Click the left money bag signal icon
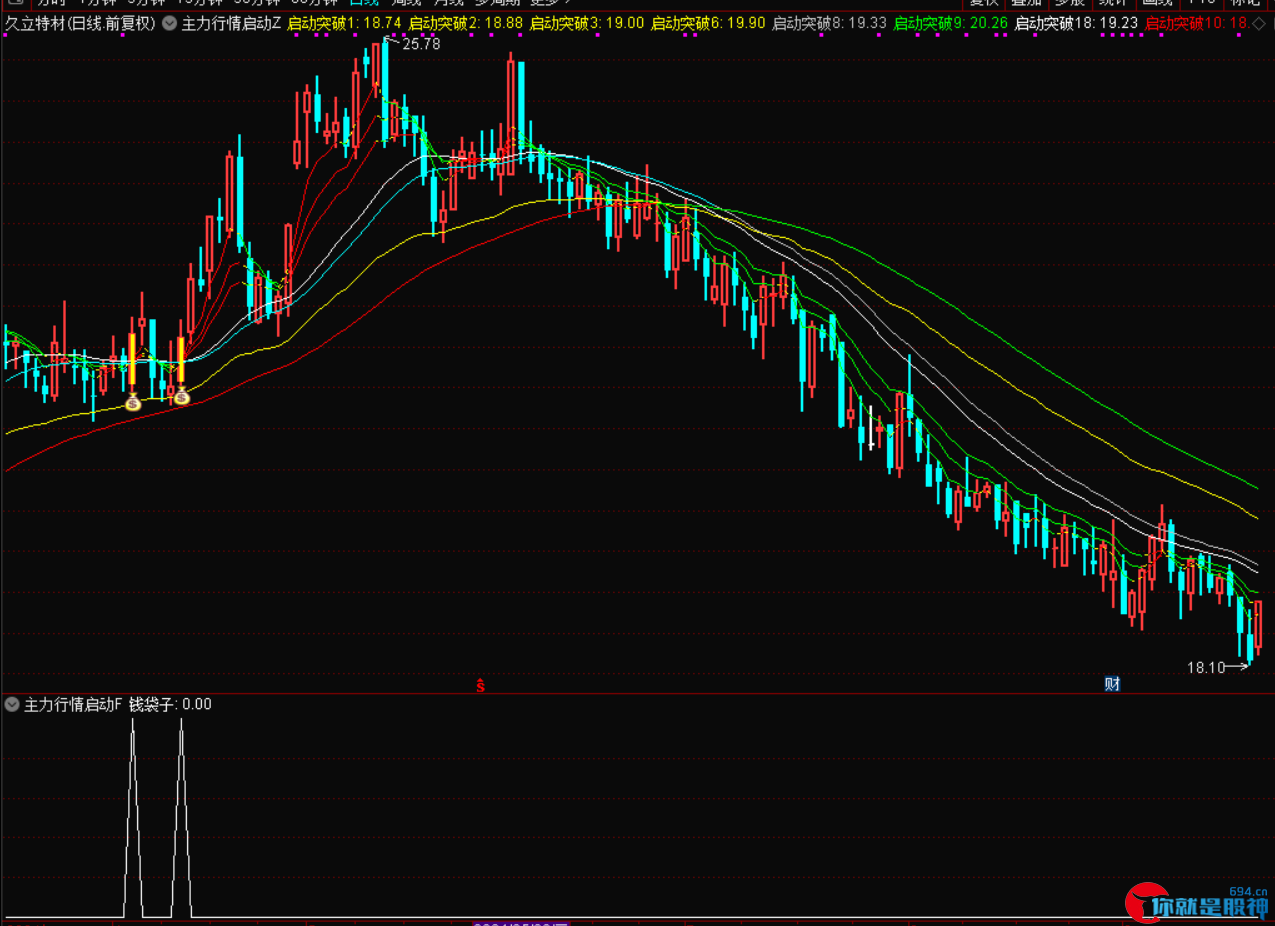This screenshot has width=1275, height=926. pos(133,402)
